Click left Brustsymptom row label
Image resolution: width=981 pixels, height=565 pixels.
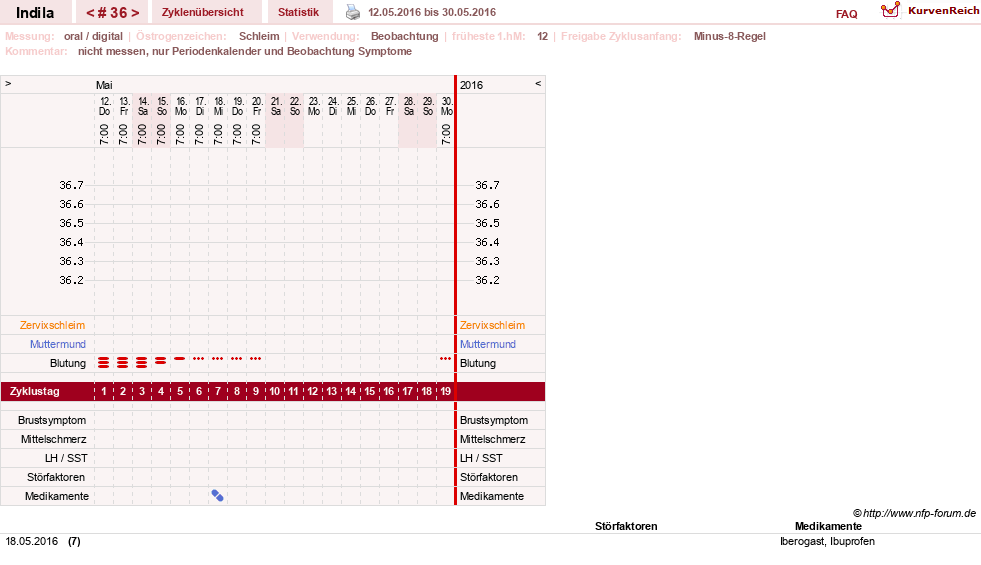coord(52,420)
